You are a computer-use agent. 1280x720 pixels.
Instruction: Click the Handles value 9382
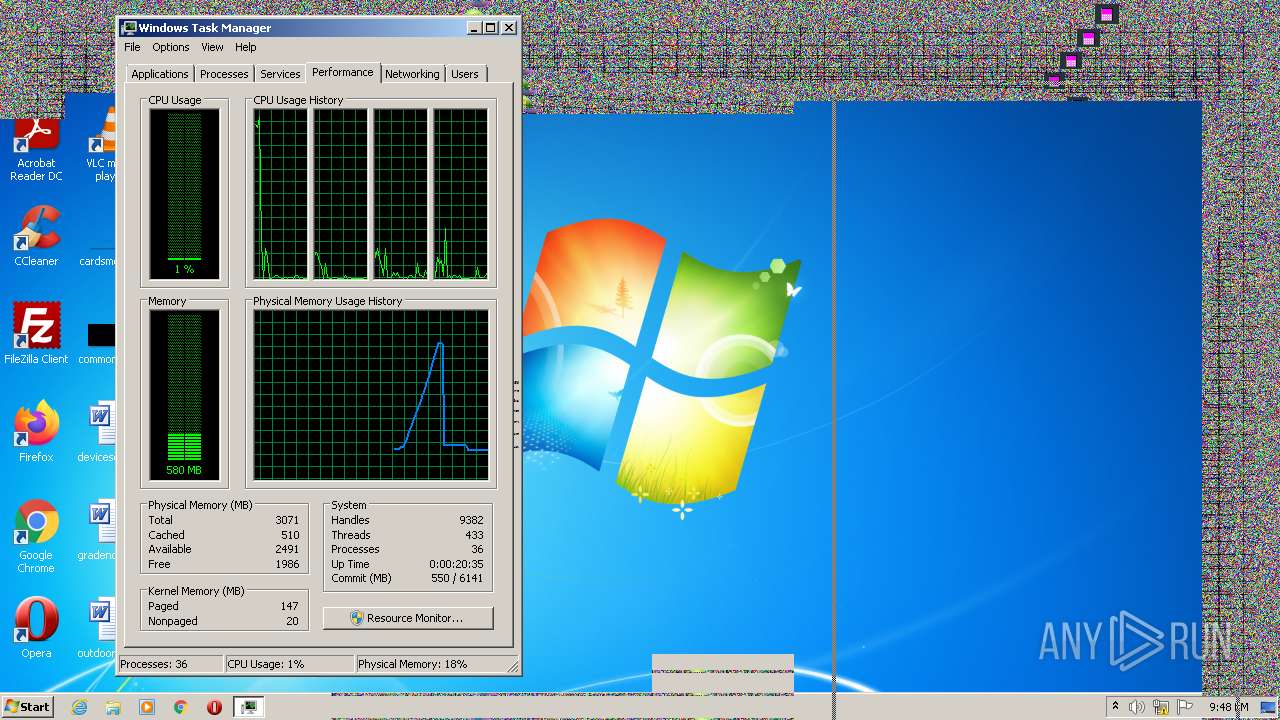point(471,520)
